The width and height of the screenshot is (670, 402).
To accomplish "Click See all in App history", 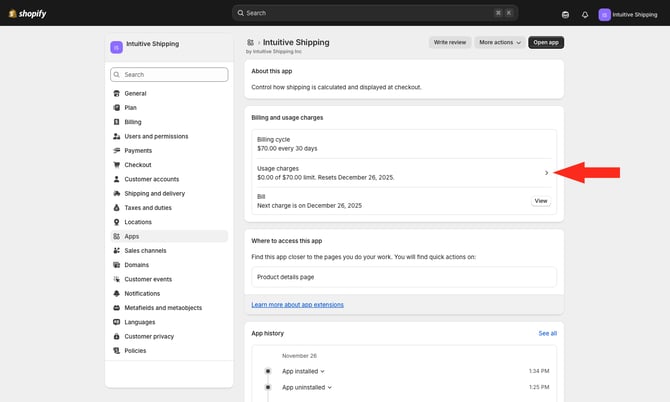I will click(x=547, y=333).
